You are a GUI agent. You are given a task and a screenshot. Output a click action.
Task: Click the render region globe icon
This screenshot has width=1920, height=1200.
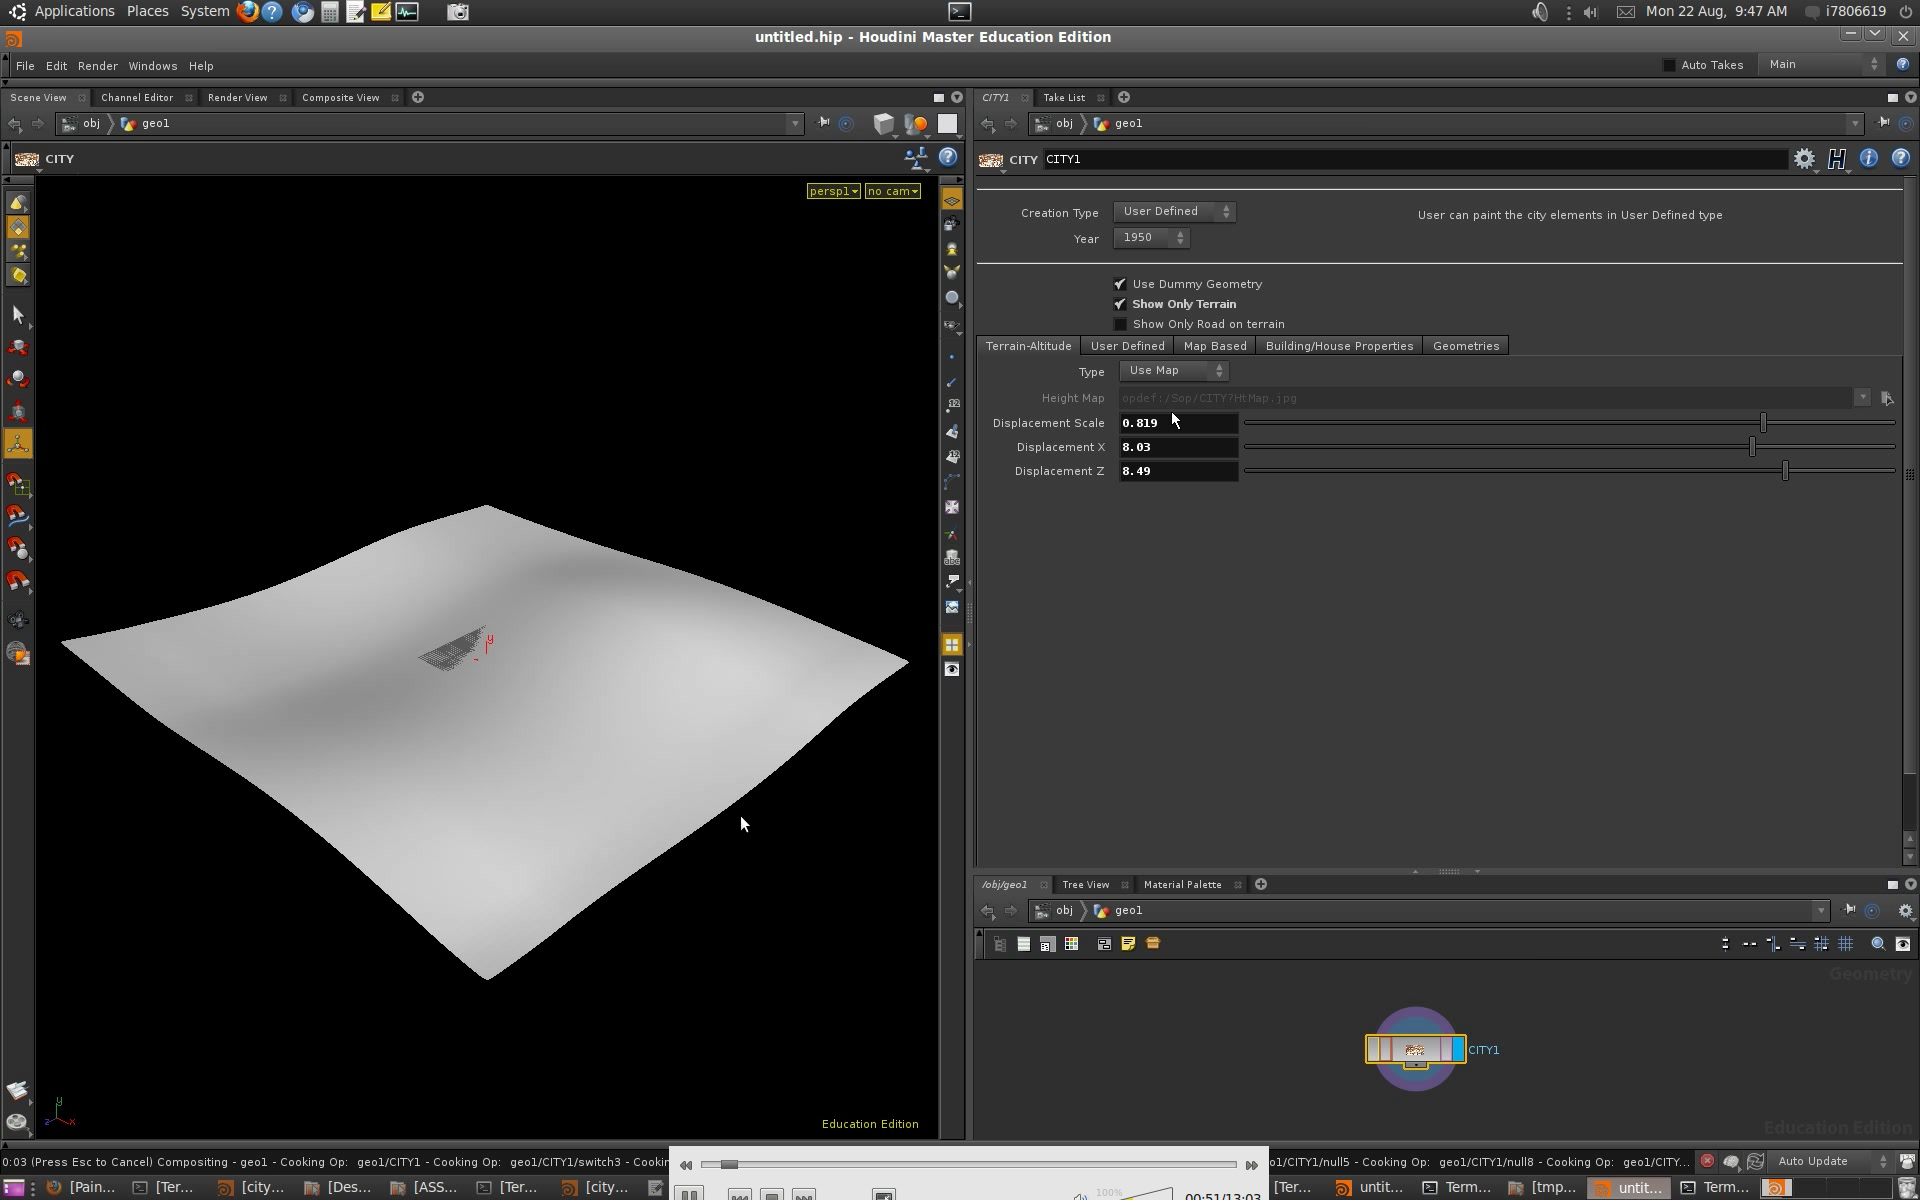click(x=18, y=653)
